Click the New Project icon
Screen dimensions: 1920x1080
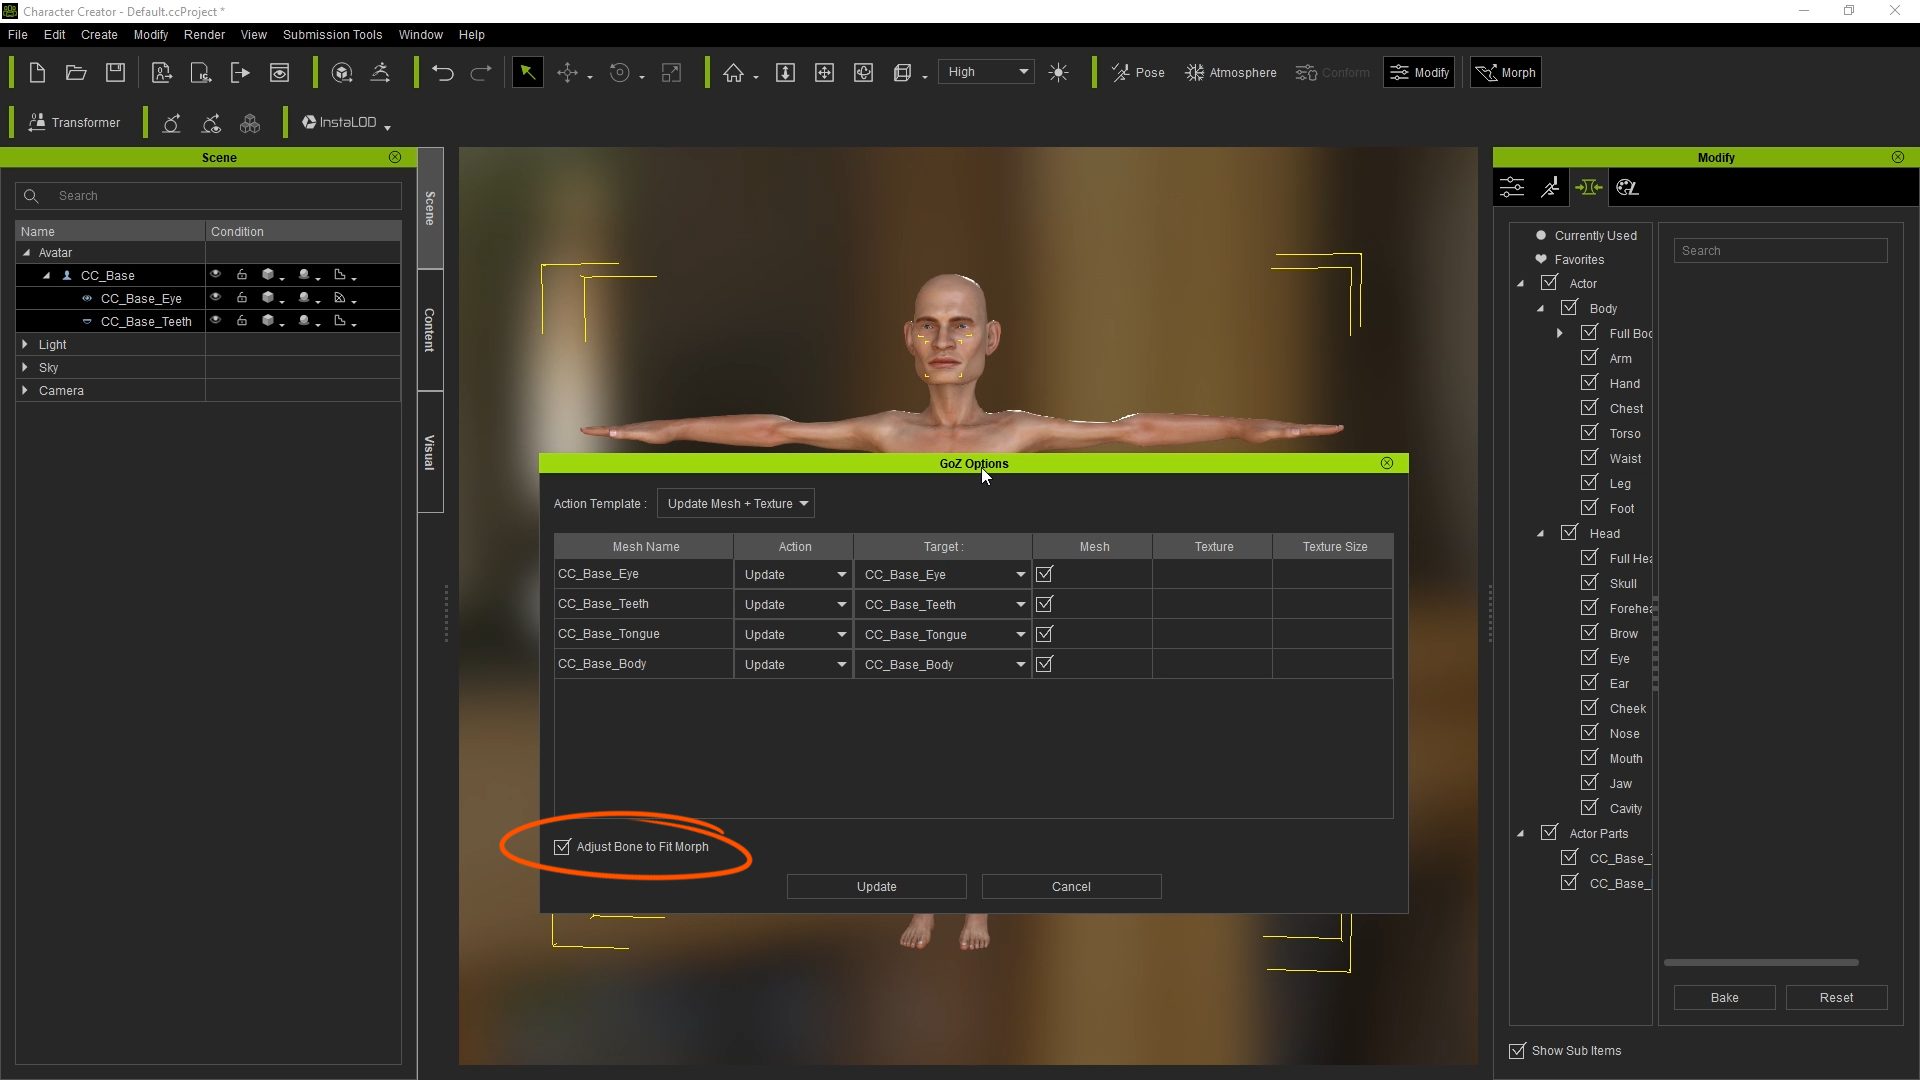click(37, 73)
